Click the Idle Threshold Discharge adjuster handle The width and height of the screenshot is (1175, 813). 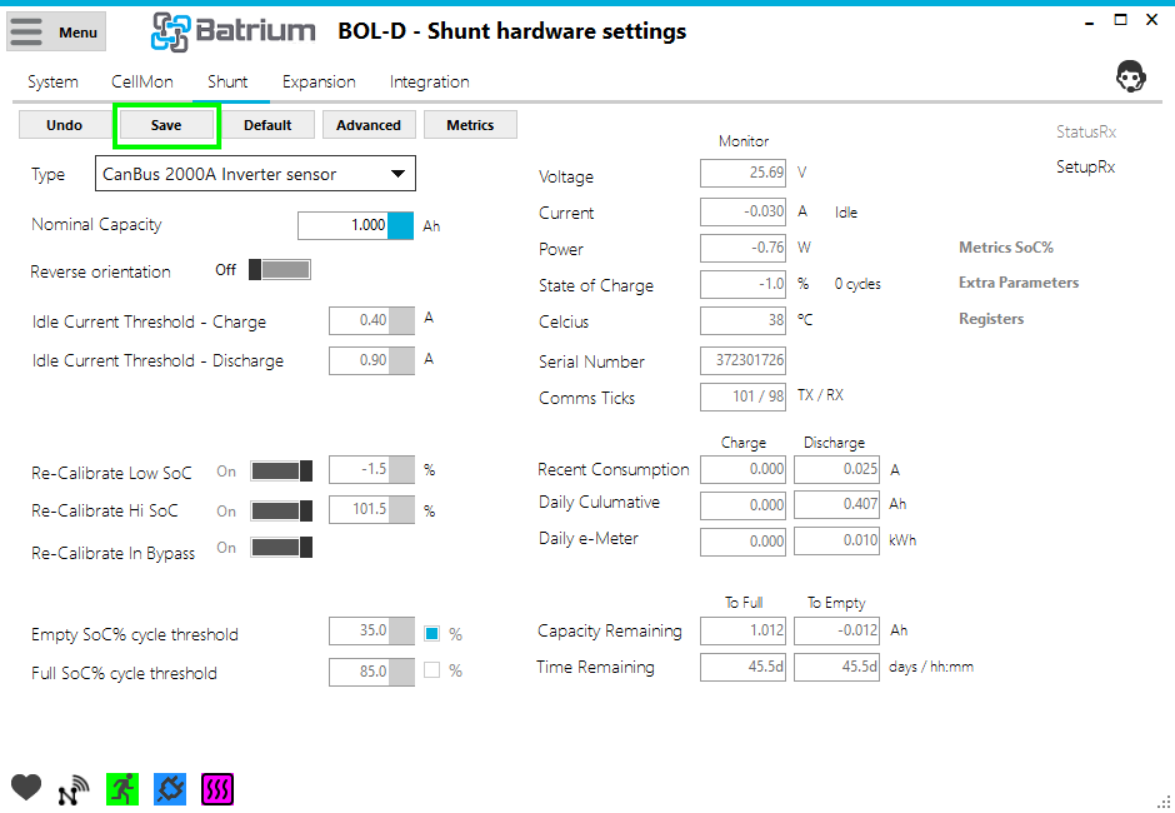402,360
